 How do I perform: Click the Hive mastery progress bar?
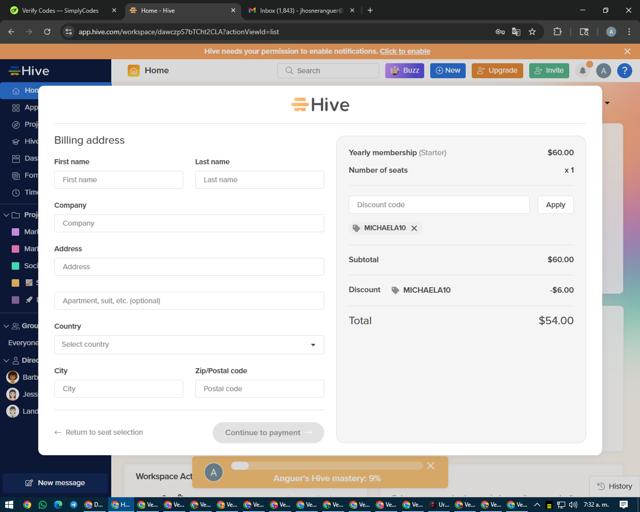327,466
